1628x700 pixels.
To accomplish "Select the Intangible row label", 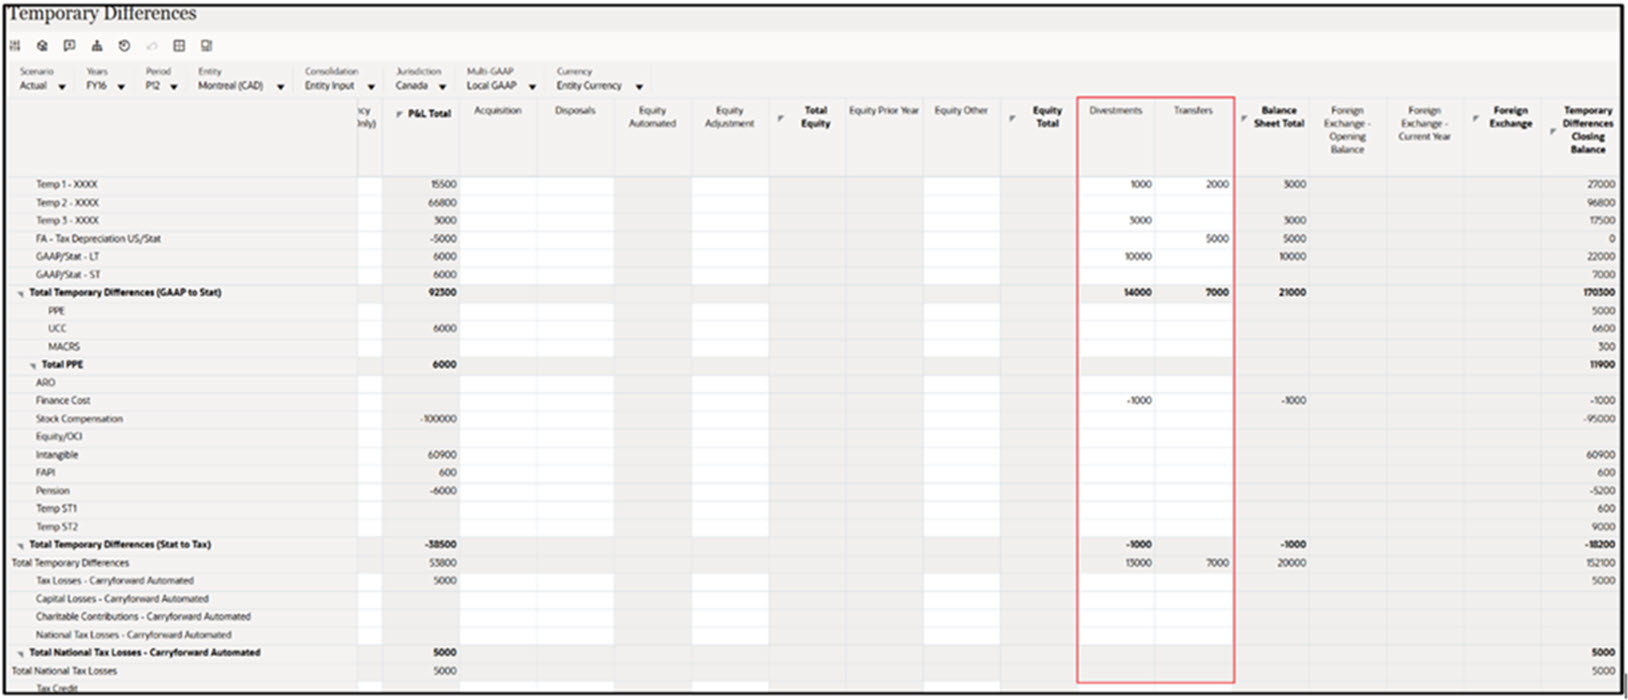I will 57,455.
